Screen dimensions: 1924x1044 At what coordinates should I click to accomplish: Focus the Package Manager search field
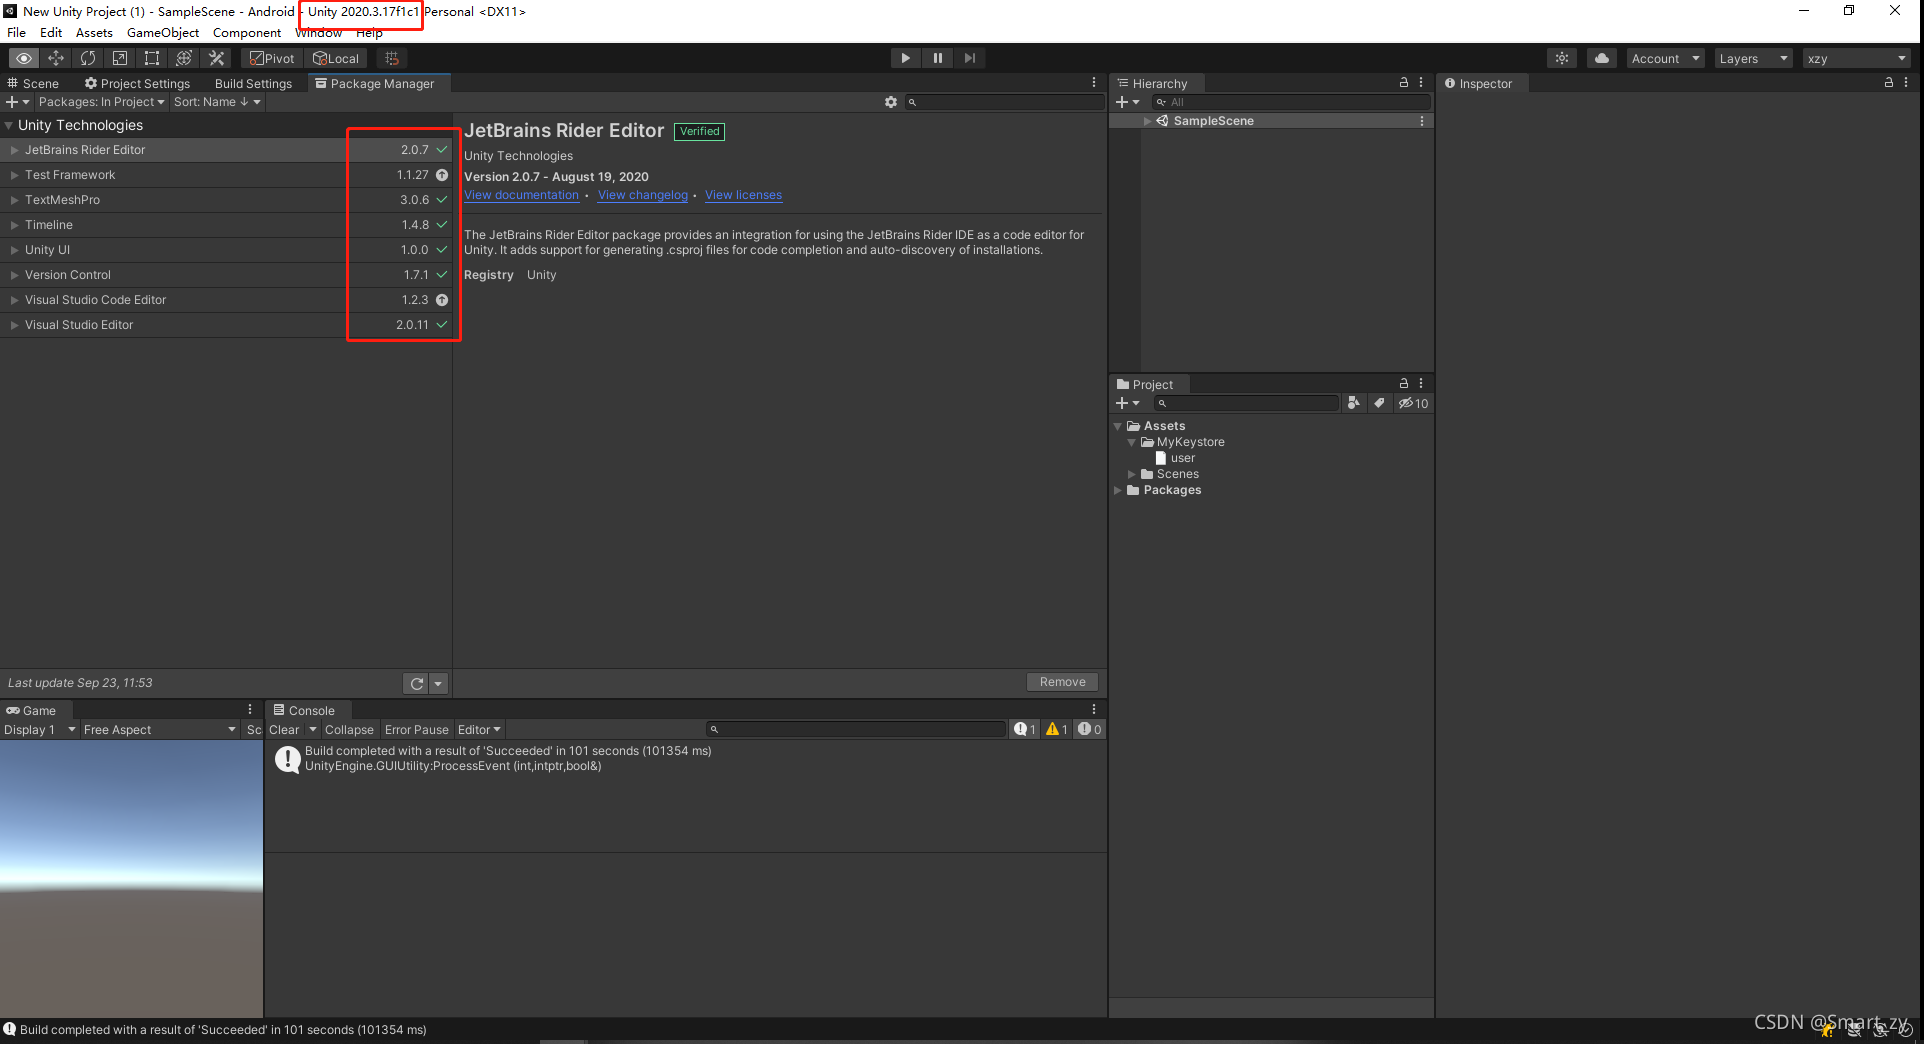click(1004, 102)
